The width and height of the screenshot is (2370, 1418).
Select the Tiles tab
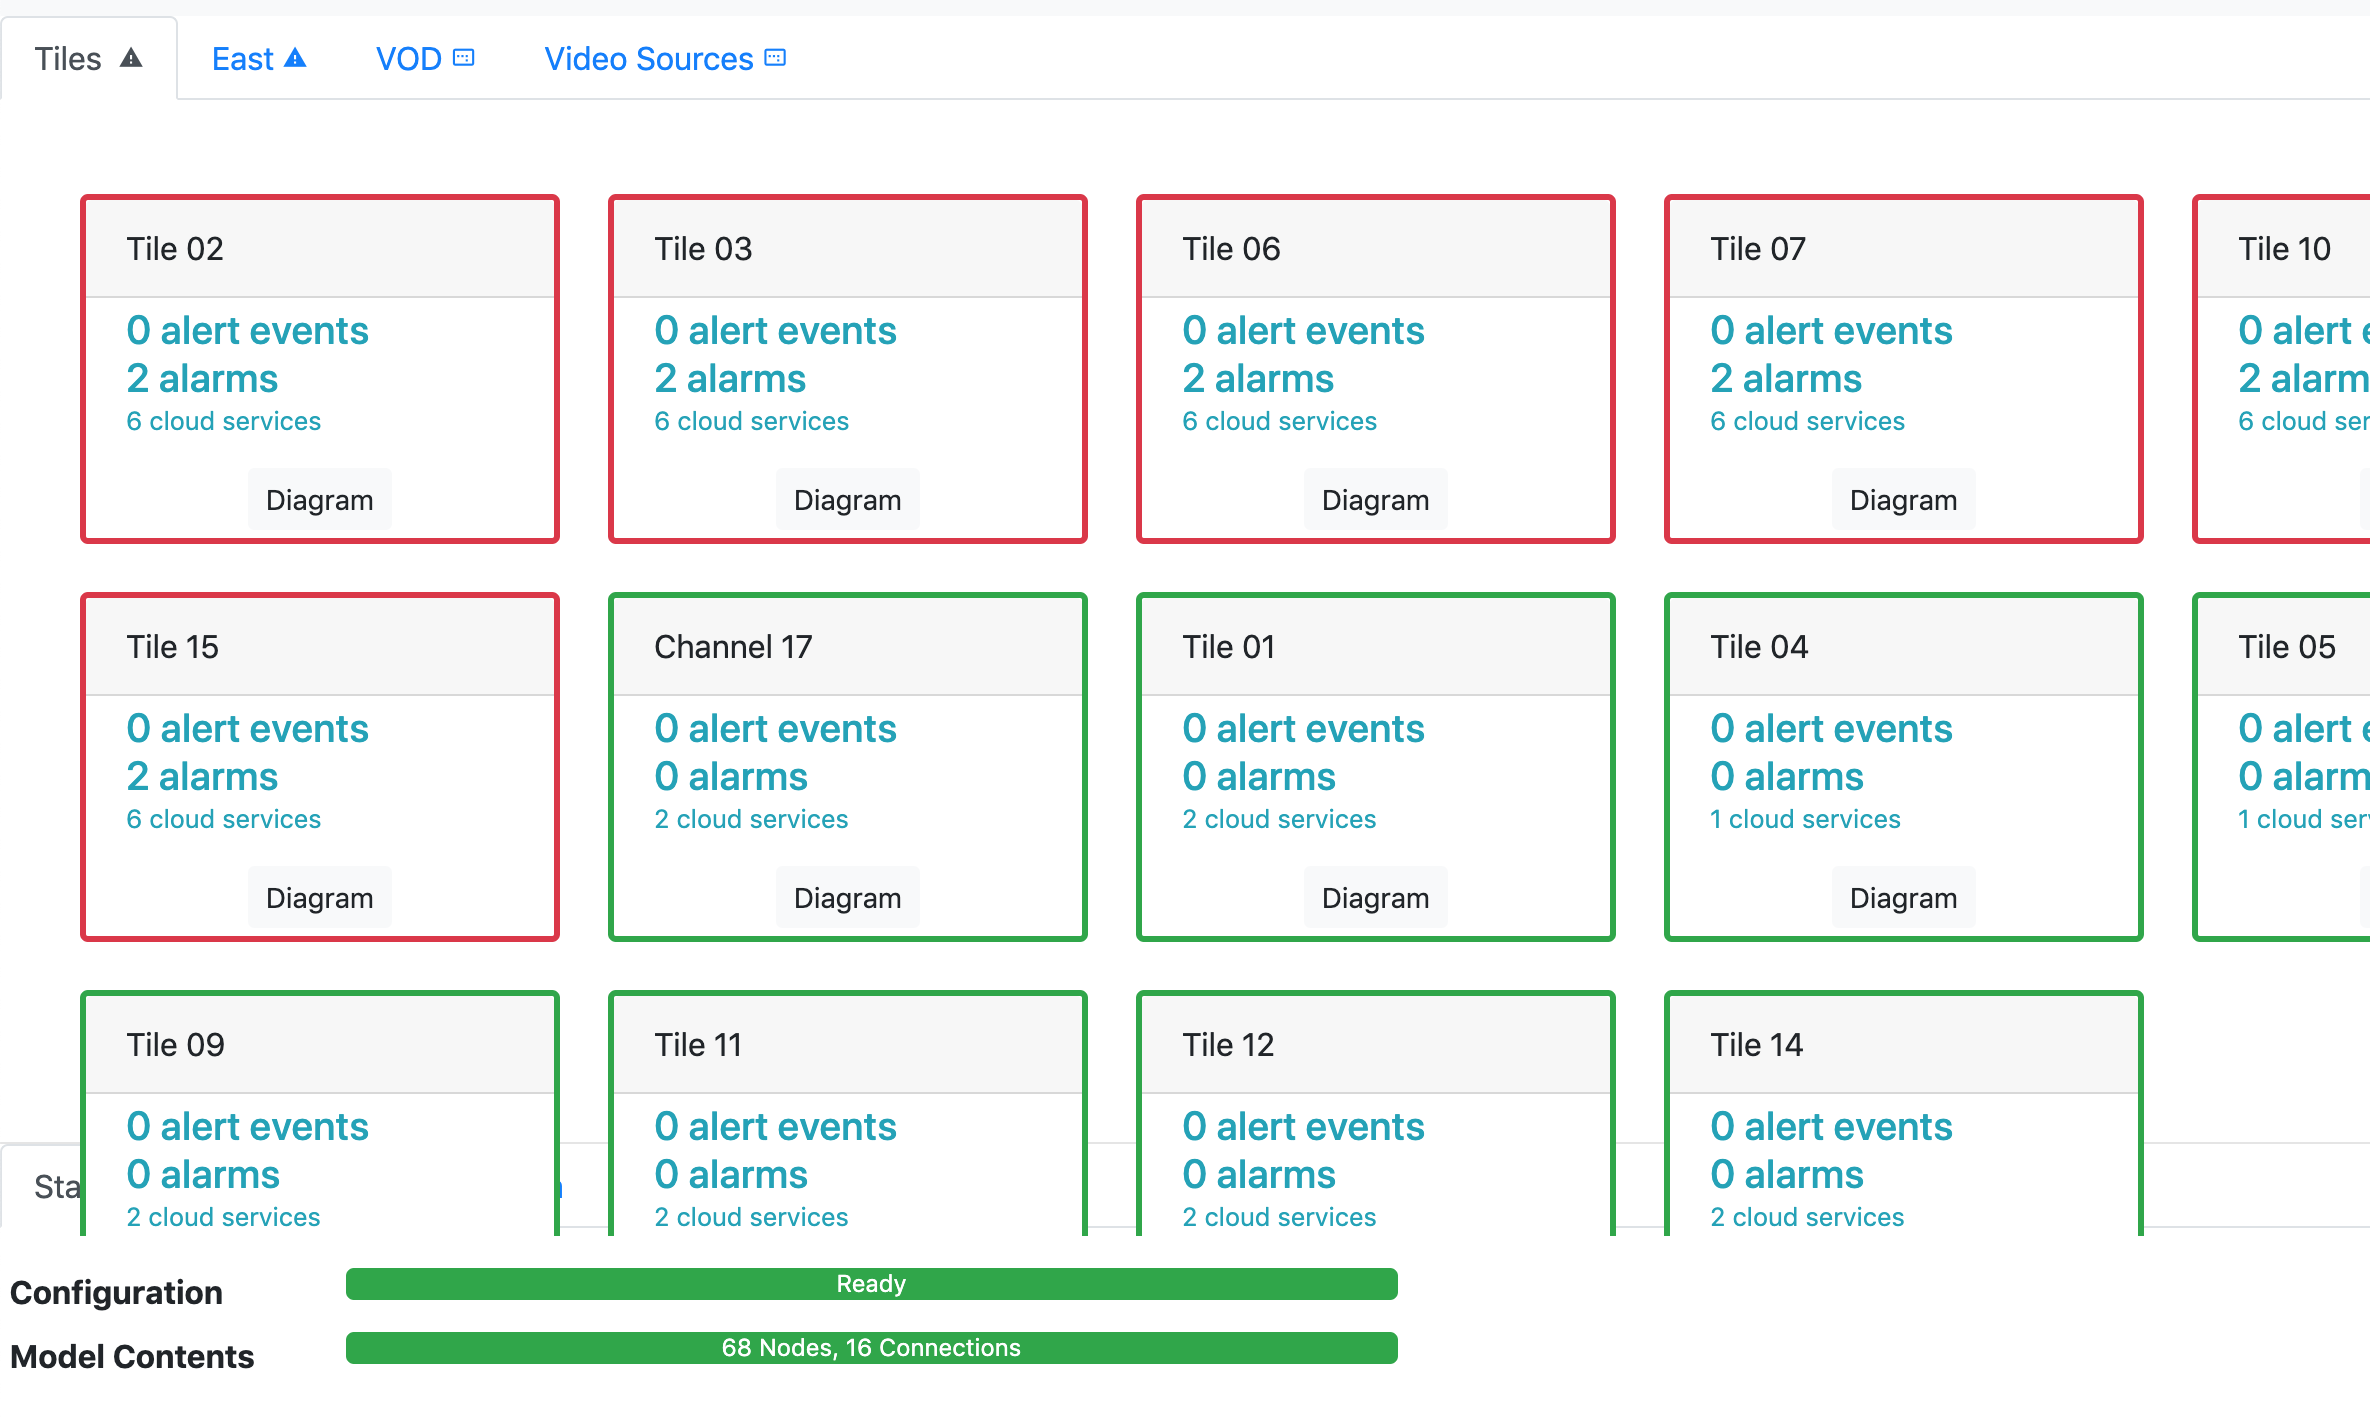click(68, 58)
